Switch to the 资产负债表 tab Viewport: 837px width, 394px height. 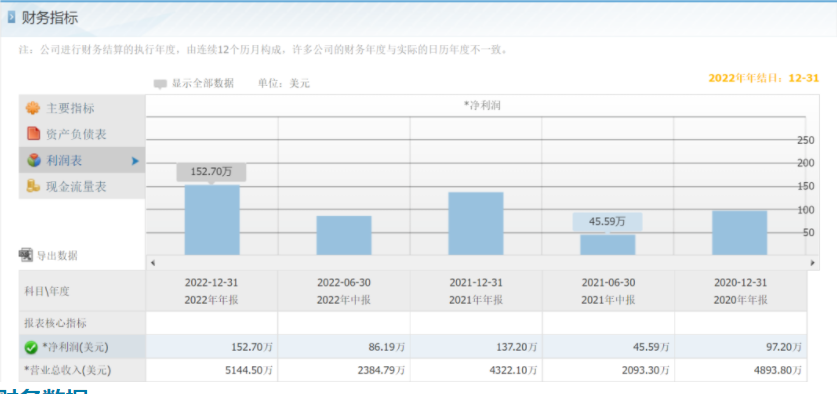(x=82, y=134)
